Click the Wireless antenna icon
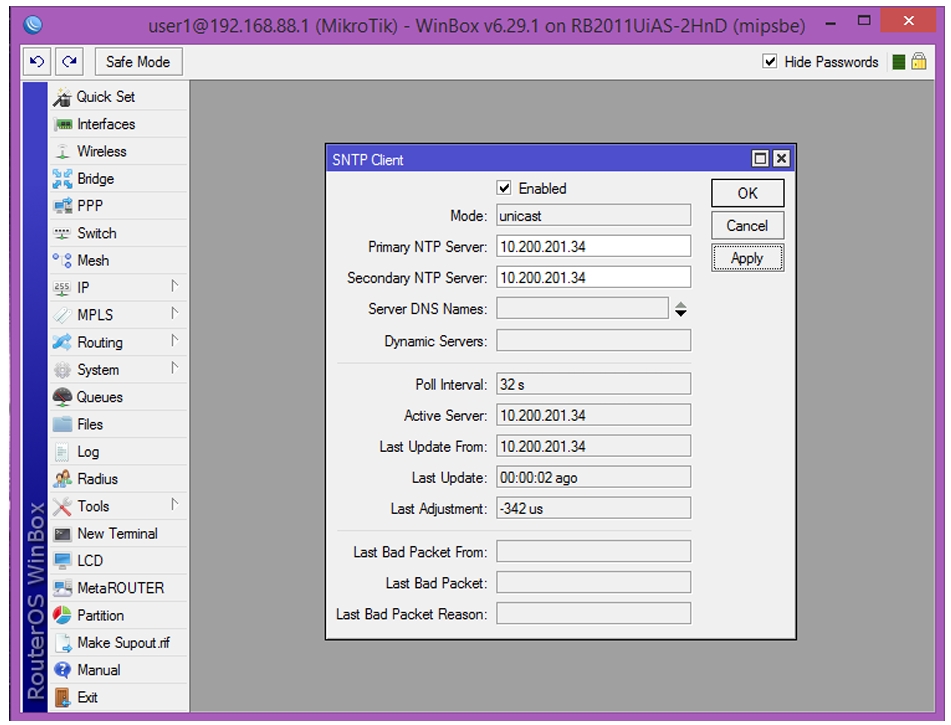 coord(62,152)
